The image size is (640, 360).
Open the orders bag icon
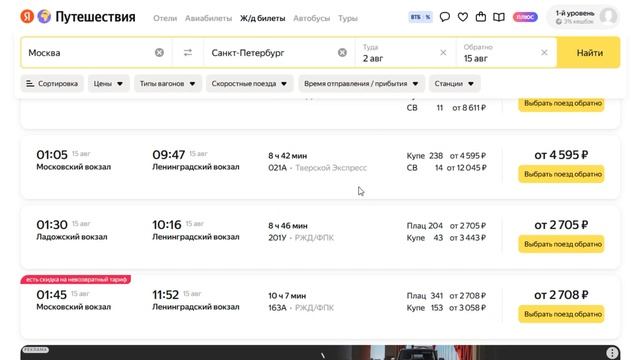click(481, 17)
